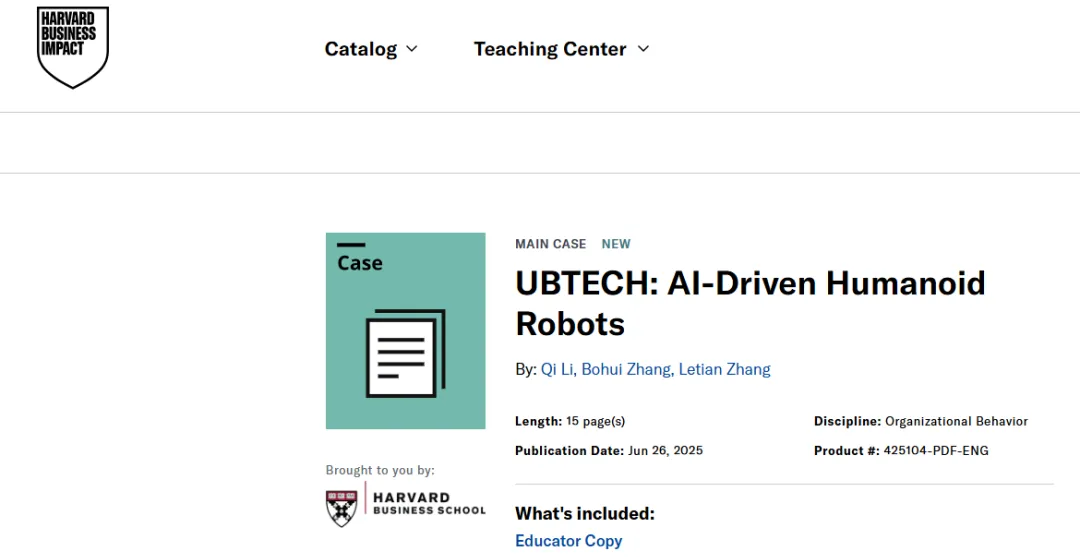1080x557 pixels.
Task: Click the "Case" label on green tile
Action: pos(360,263)
